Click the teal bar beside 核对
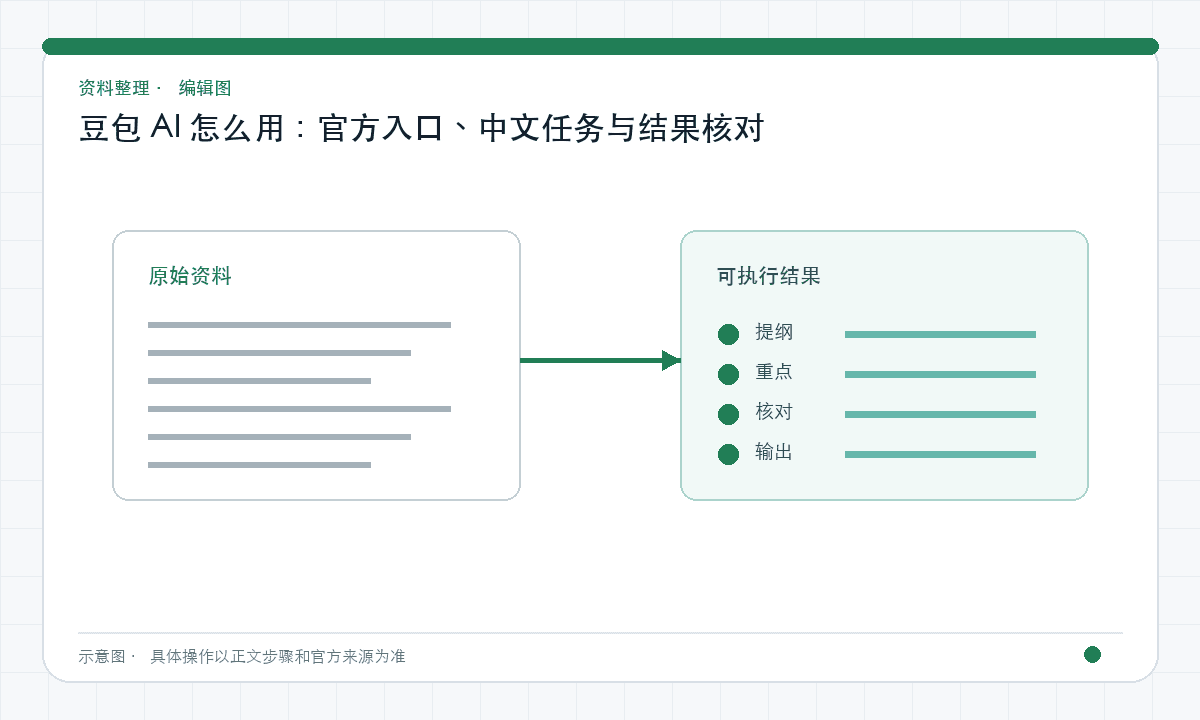 [x=940, y=414]
